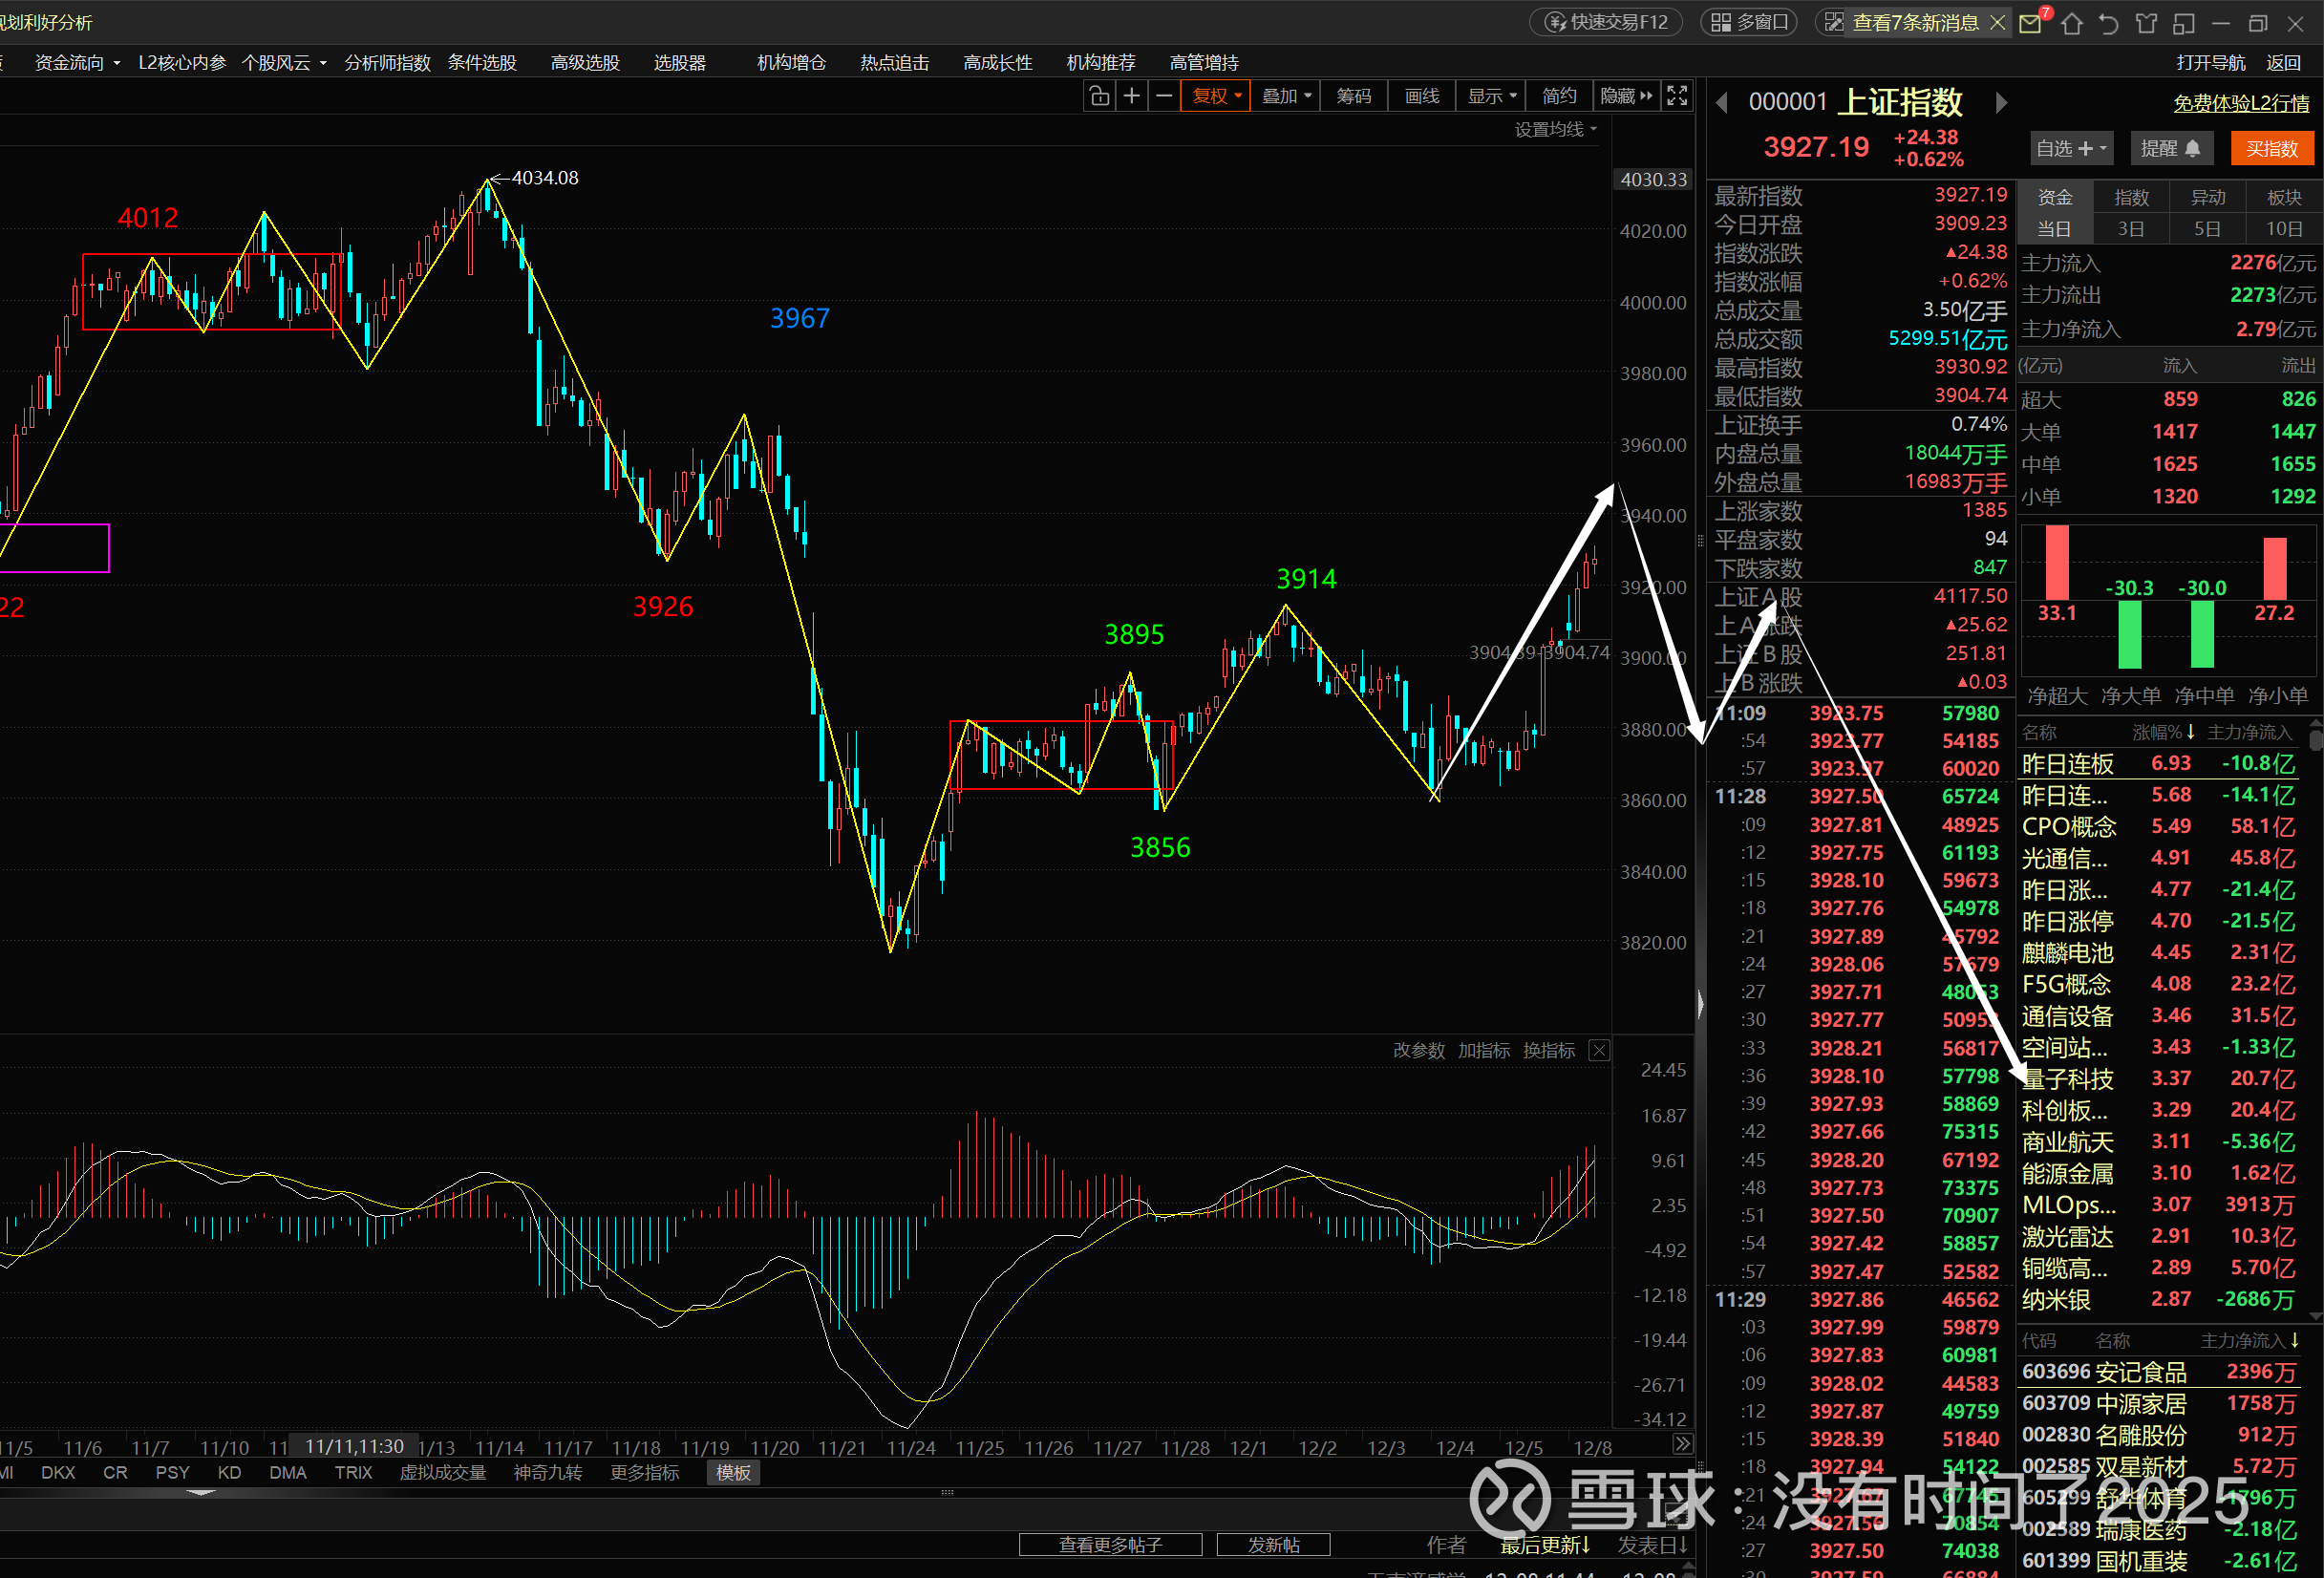Open the 复权 dropdown
This screenshot has width=2324, height=1578.
pos(1216,96)
